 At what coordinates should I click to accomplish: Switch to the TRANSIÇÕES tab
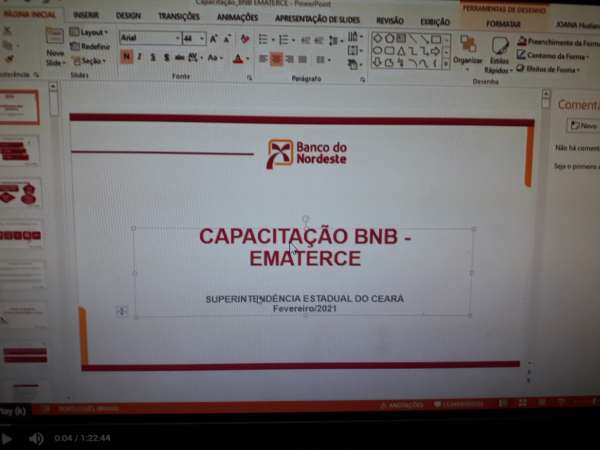pos(179,17)
